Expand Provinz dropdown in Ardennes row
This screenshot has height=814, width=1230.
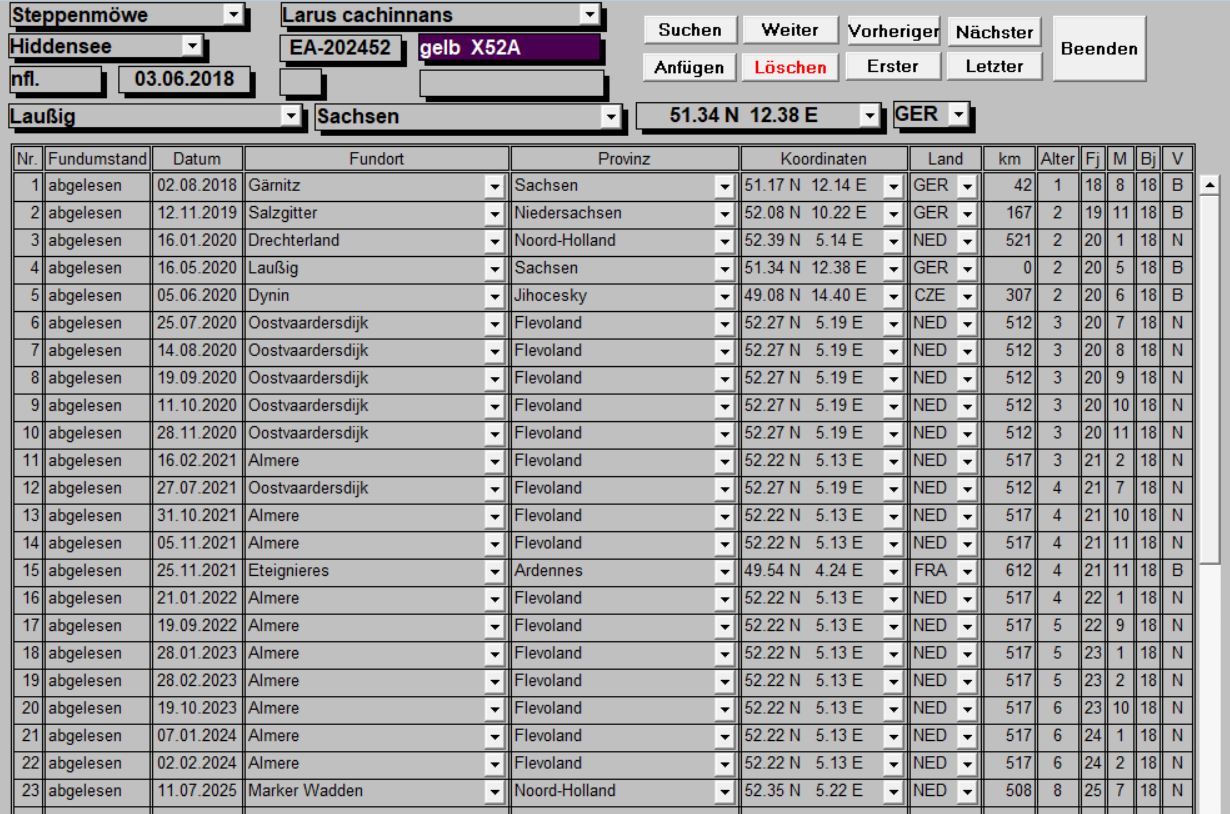(x=724, y=570)
